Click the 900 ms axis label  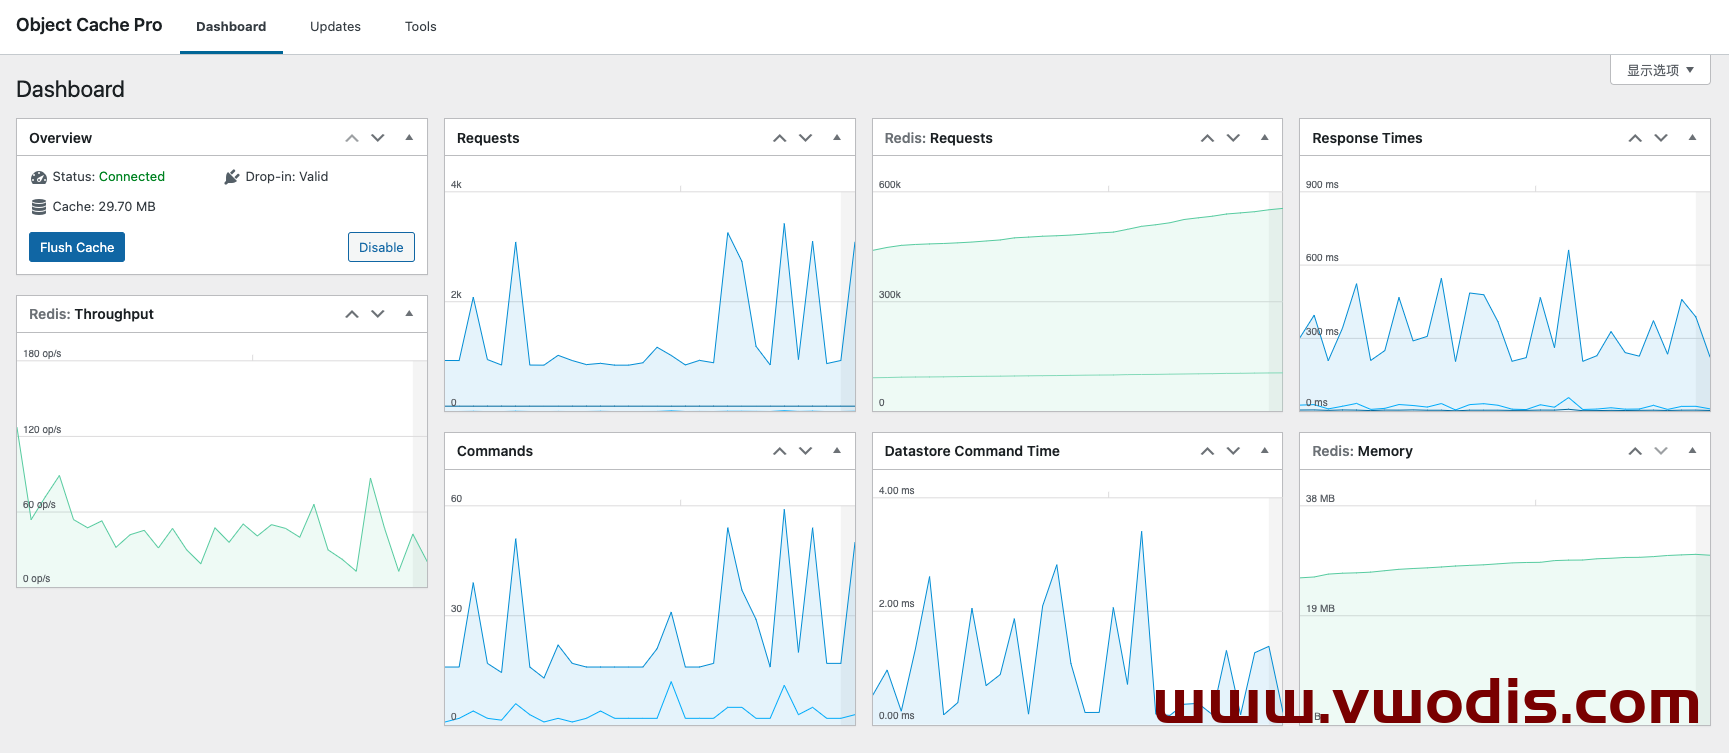click(x=1322, y=185)
